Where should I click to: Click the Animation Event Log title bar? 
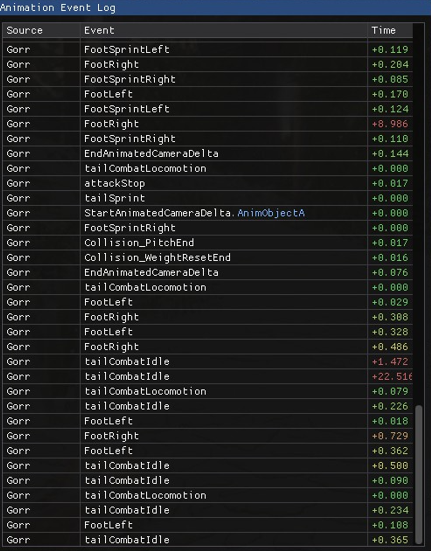[x=215, y=7]
